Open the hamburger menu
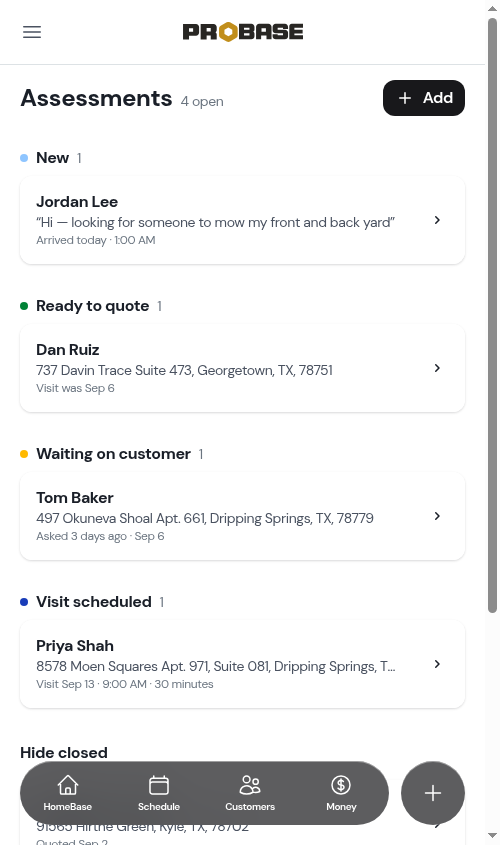This screenshot has width=500, height=845. 32,32
